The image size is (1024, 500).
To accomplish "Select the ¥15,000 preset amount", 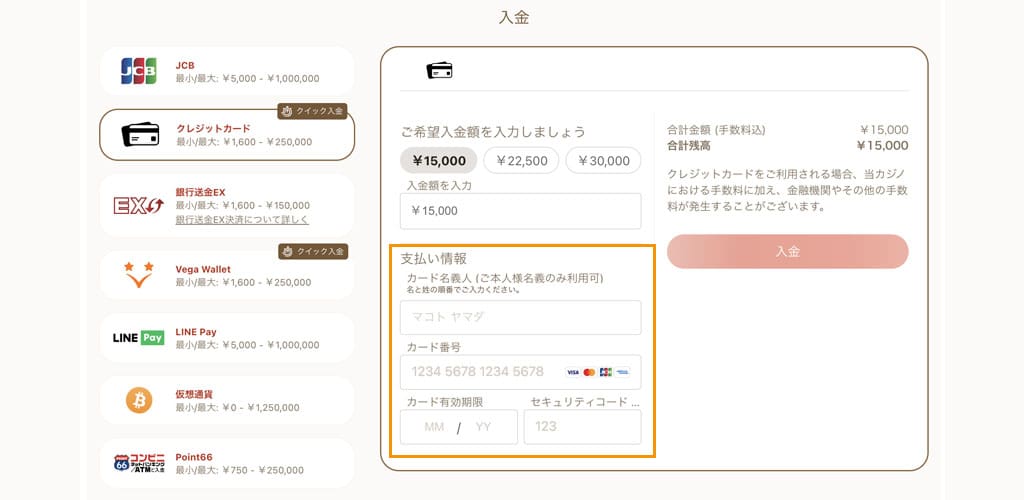I will coord(438,161).
